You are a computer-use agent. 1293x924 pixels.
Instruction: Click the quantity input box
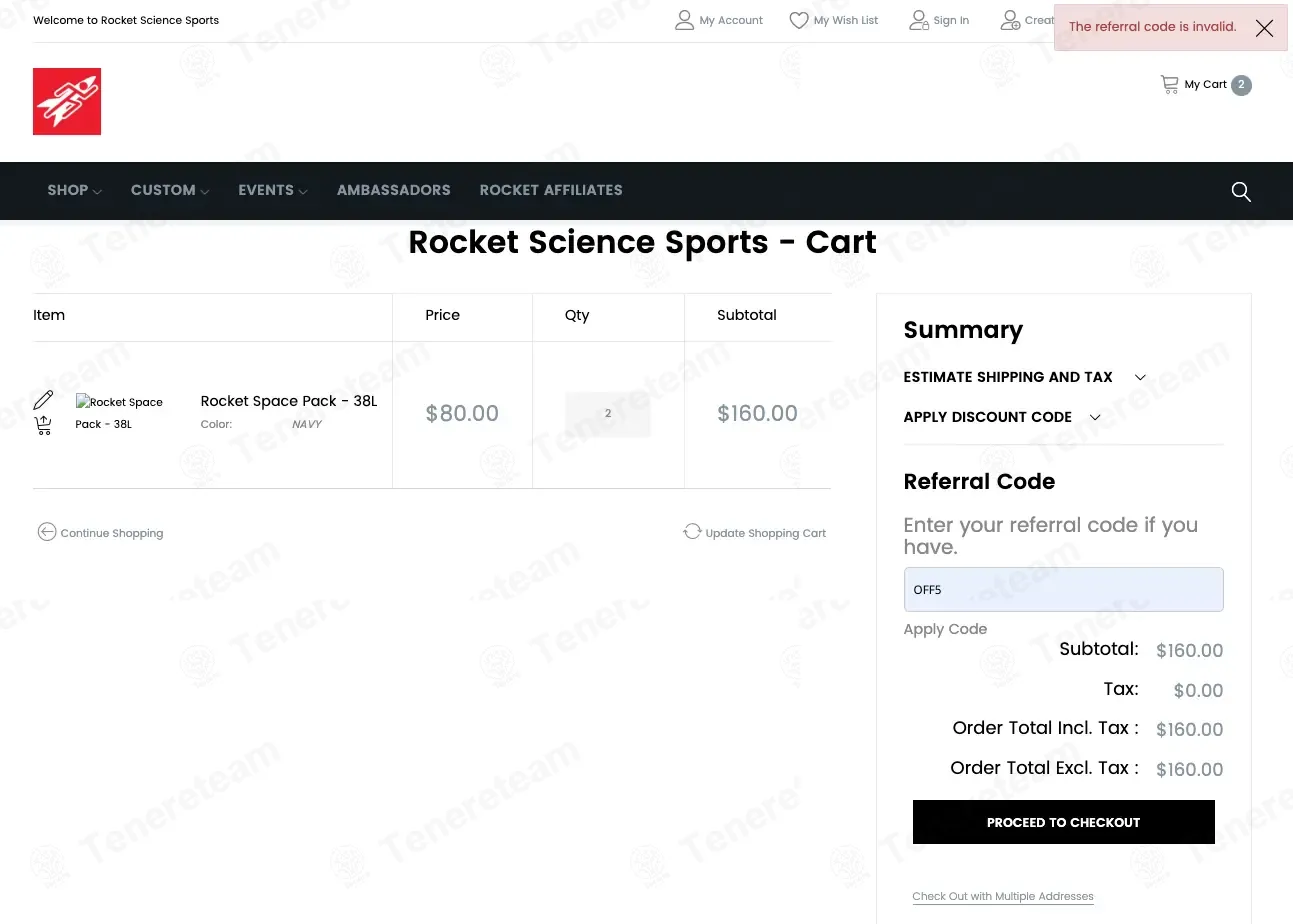[x=608, y=414]
